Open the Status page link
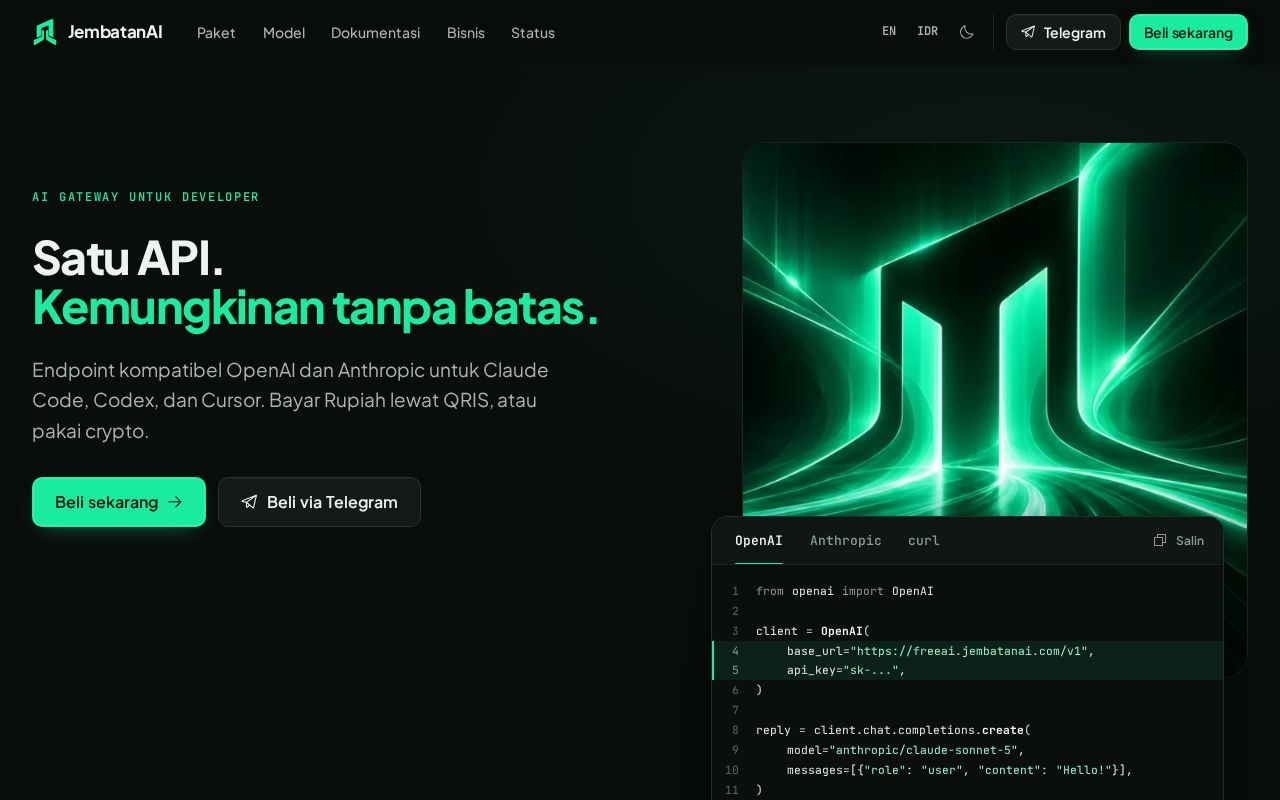Screen dimensions: 1280x800 533,33
